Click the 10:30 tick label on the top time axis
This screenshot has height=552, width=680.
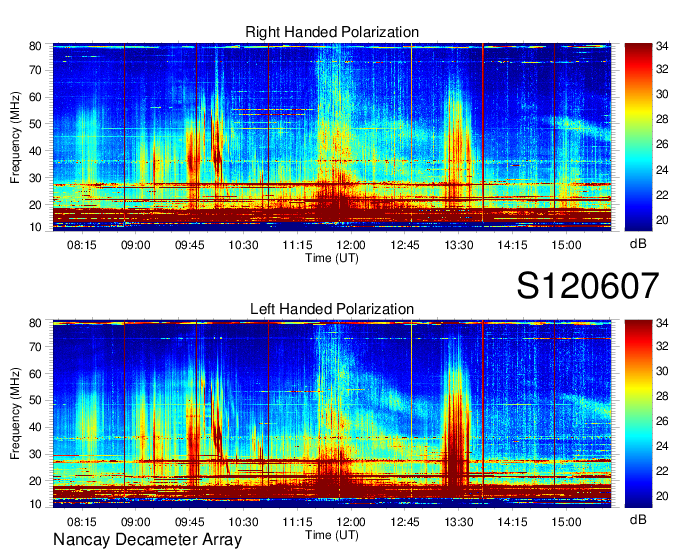click(243, 245)
